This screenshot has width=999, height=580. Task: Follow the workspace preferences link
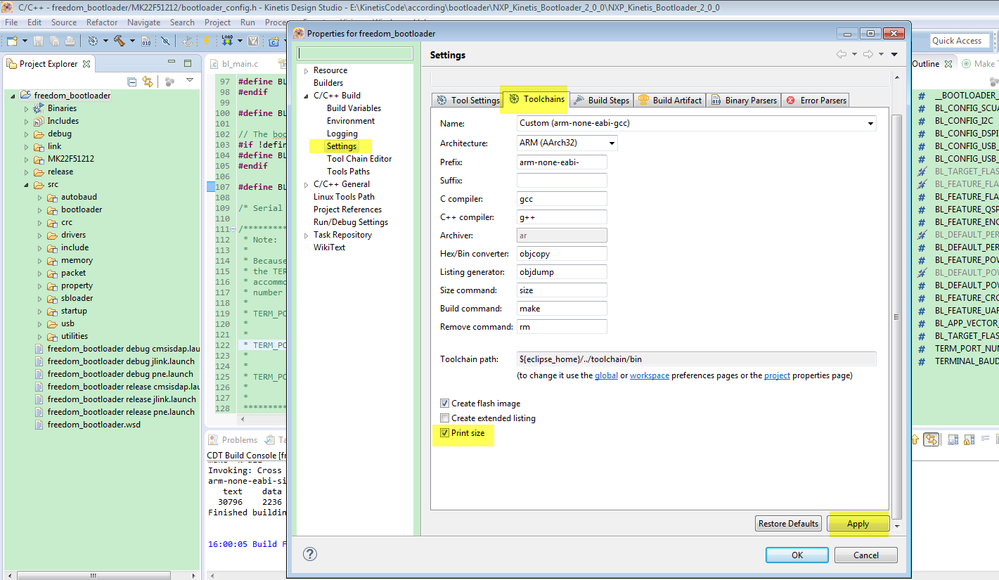coord(649,375)
